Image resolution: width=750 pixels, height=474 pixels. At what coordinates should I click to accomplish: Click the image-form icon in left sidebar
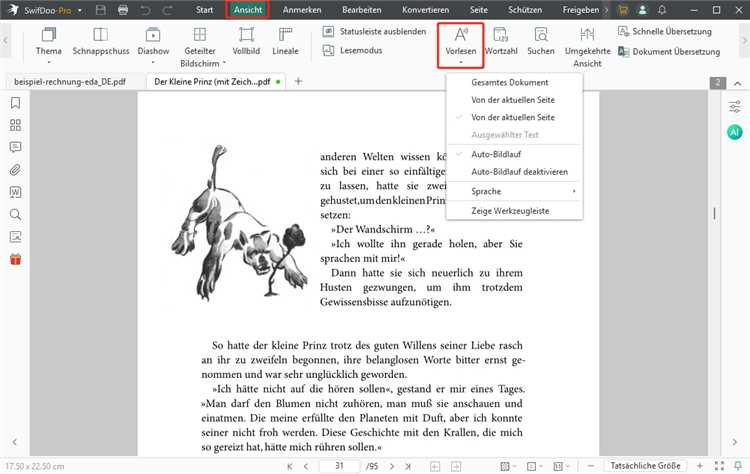click(x=15, y=237)
